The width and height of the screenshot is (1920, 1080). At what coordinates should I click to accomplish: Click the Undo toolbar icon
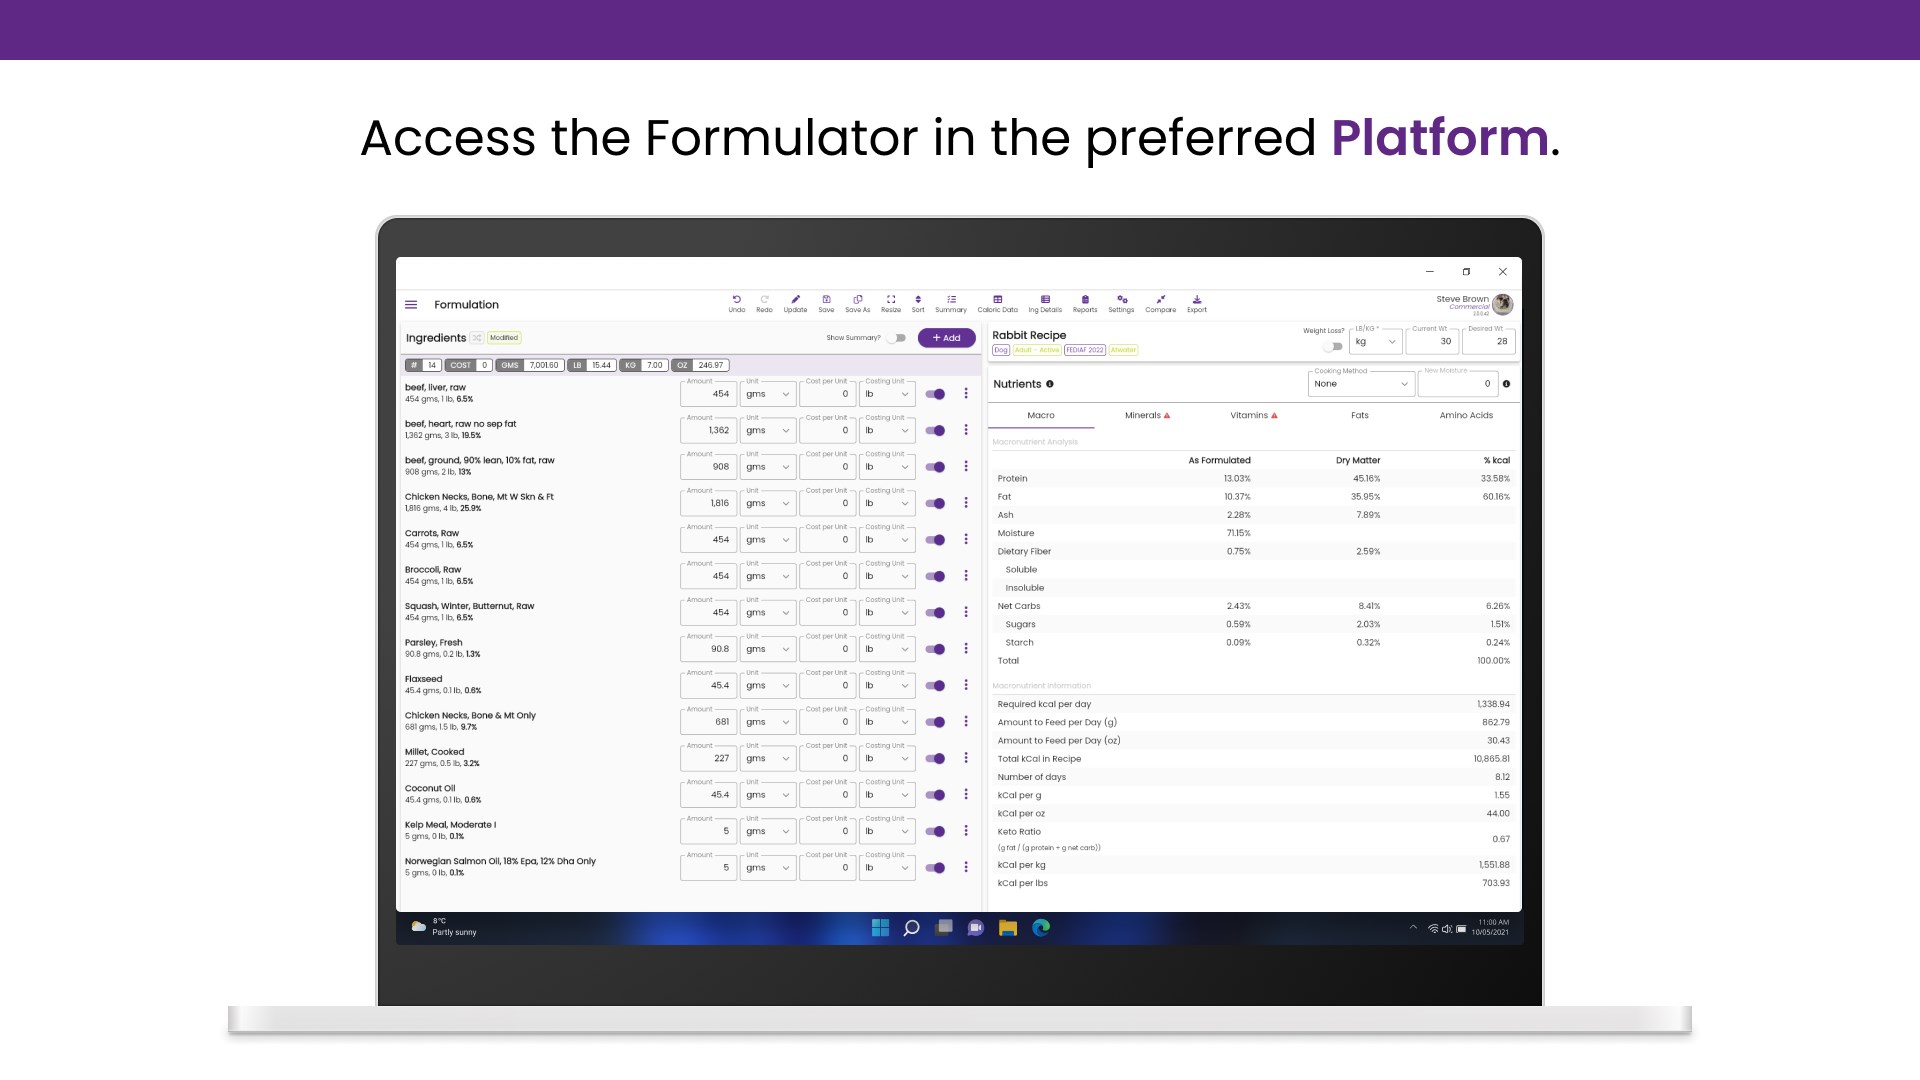pos(737,303)
